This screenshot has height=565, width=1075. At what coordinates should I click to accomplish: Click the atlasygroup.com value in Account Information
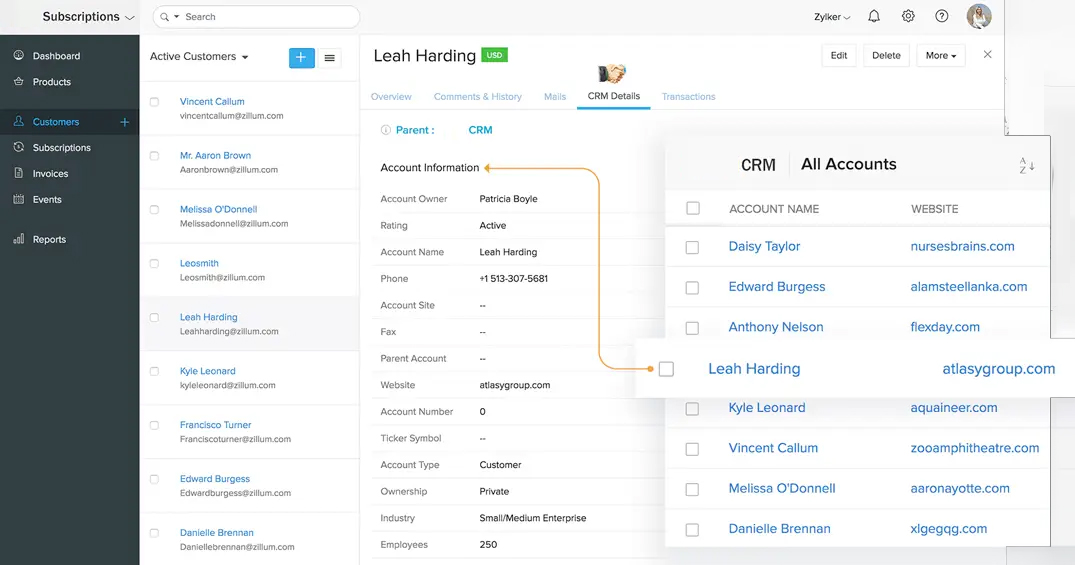[515, 385]
